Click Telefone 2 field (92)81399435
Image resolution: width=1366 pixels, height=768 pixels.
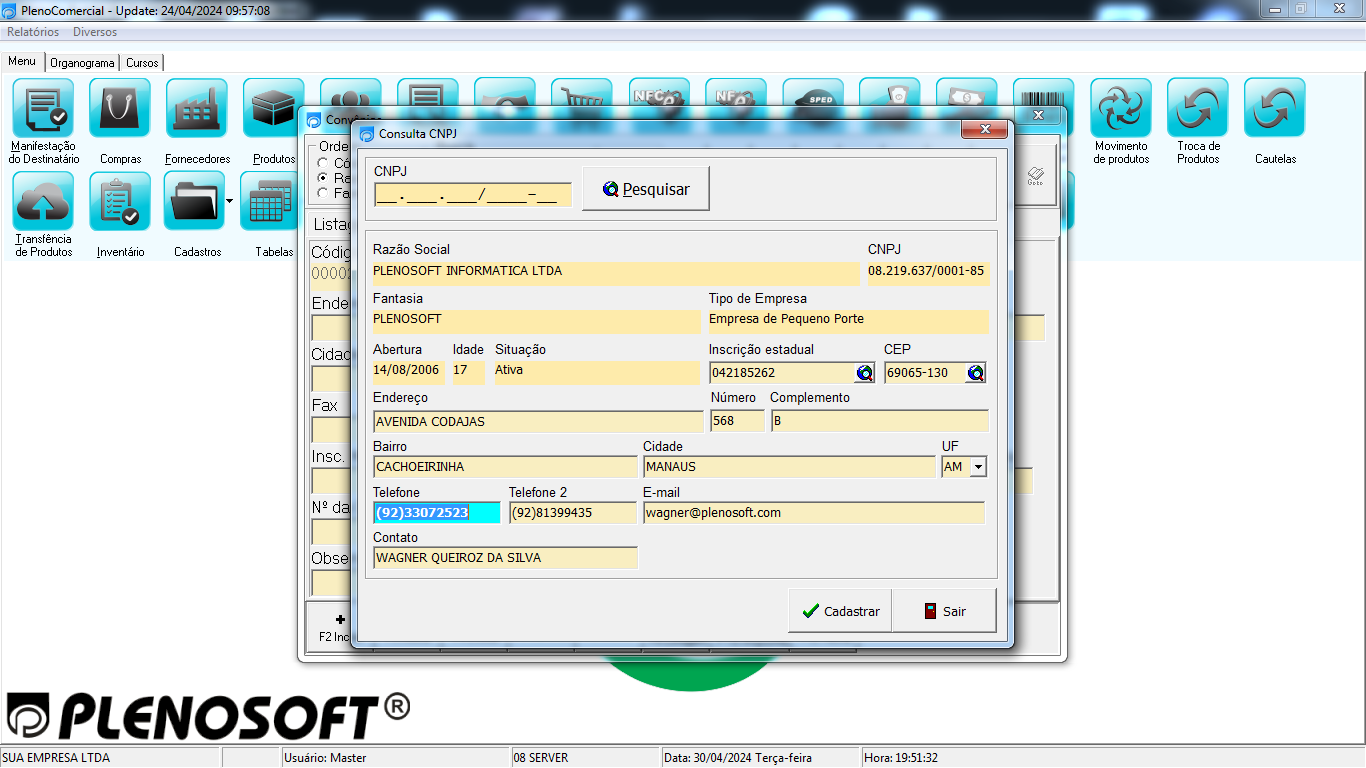click(573, 513)
